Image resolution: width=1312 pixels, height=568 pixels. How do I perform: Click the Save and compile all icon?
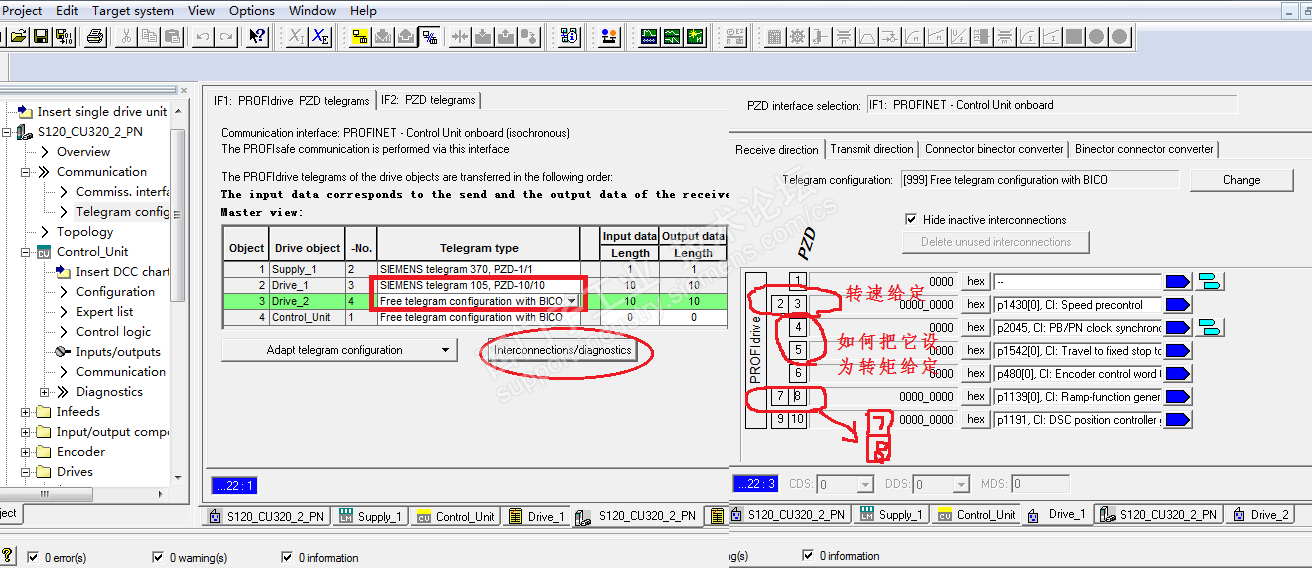[x=64, y=37]
